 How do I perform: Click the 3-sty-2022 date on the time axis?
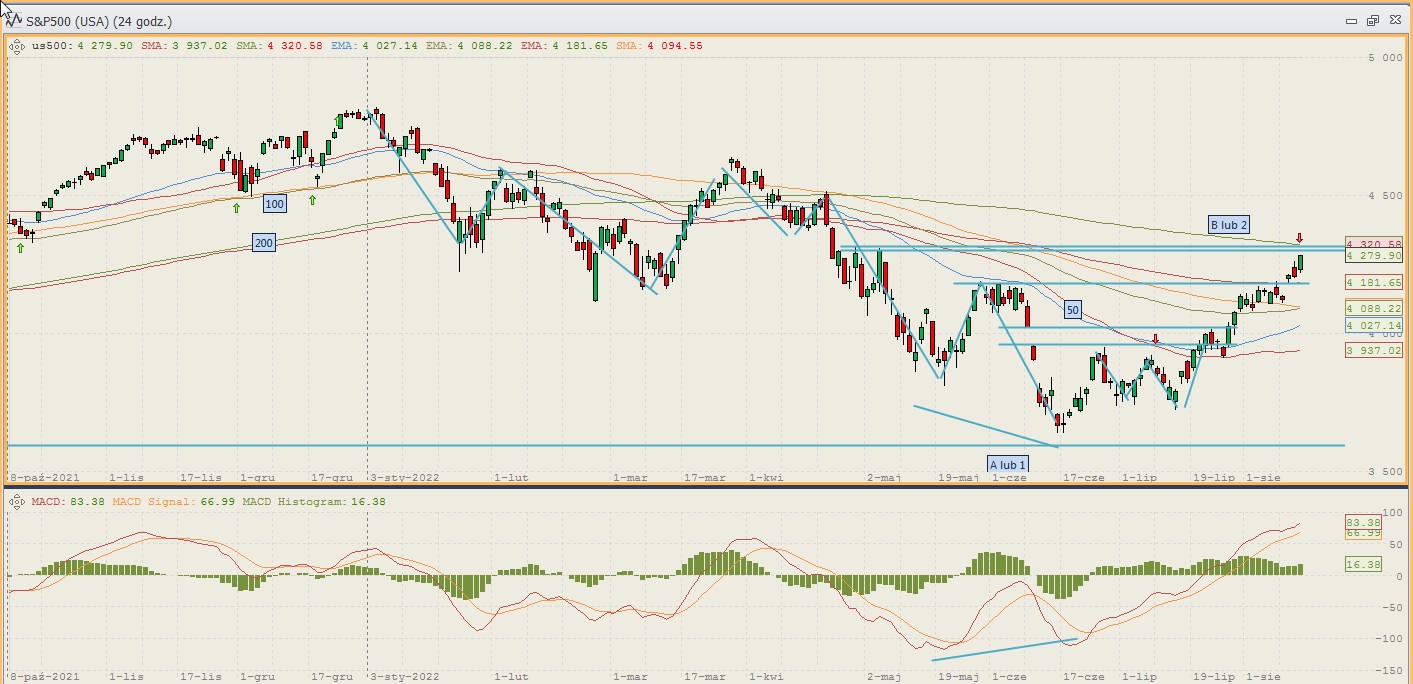pyautogui.click(x=405, y=478)
